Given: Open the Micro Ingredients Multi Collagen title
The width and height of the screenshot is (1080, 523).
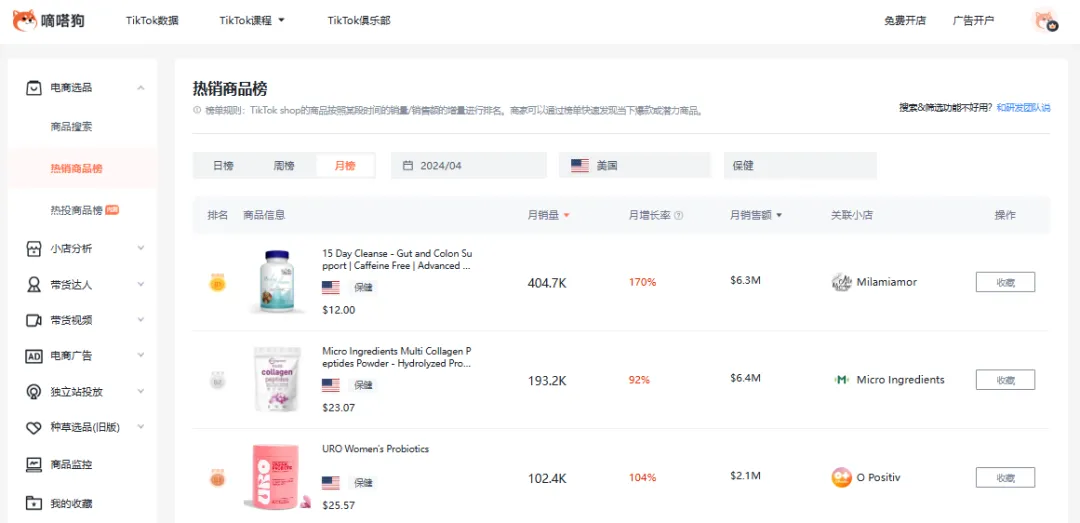Looking at the screenshot, I should pyautogui.click(x=397, y=357).
